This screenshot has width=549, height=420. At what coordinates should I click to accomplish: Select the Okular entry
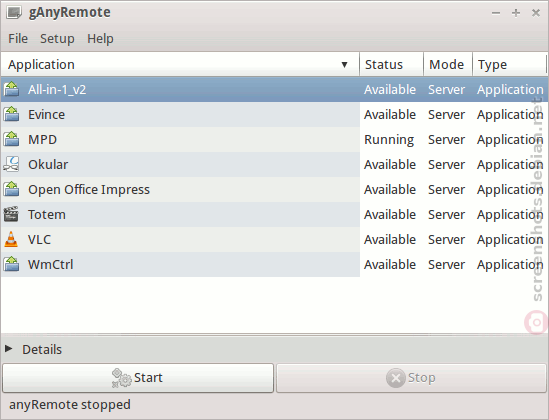tap(48, 164)
